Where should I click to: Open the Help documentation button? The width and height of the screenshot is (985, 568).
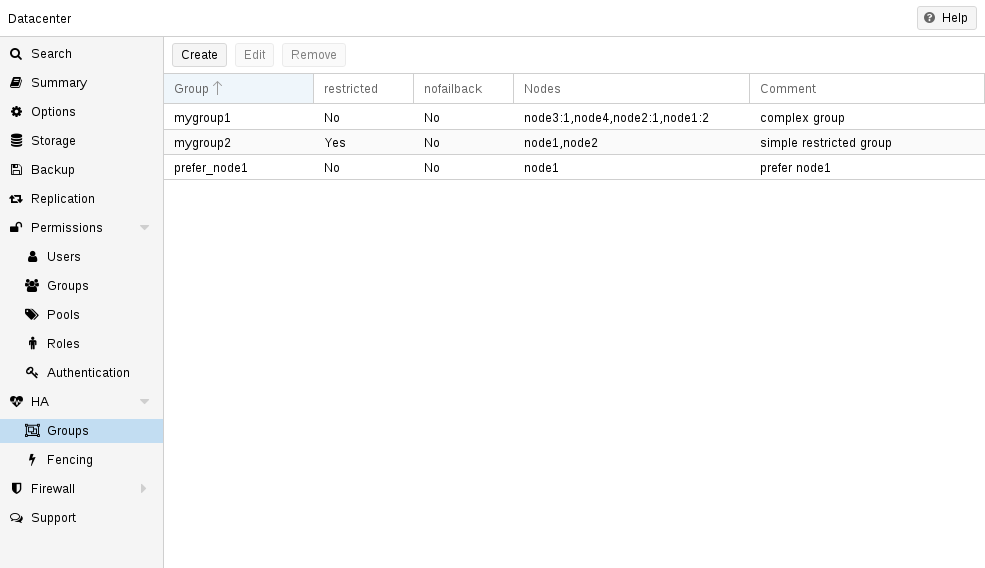click(x=946, y=18)
